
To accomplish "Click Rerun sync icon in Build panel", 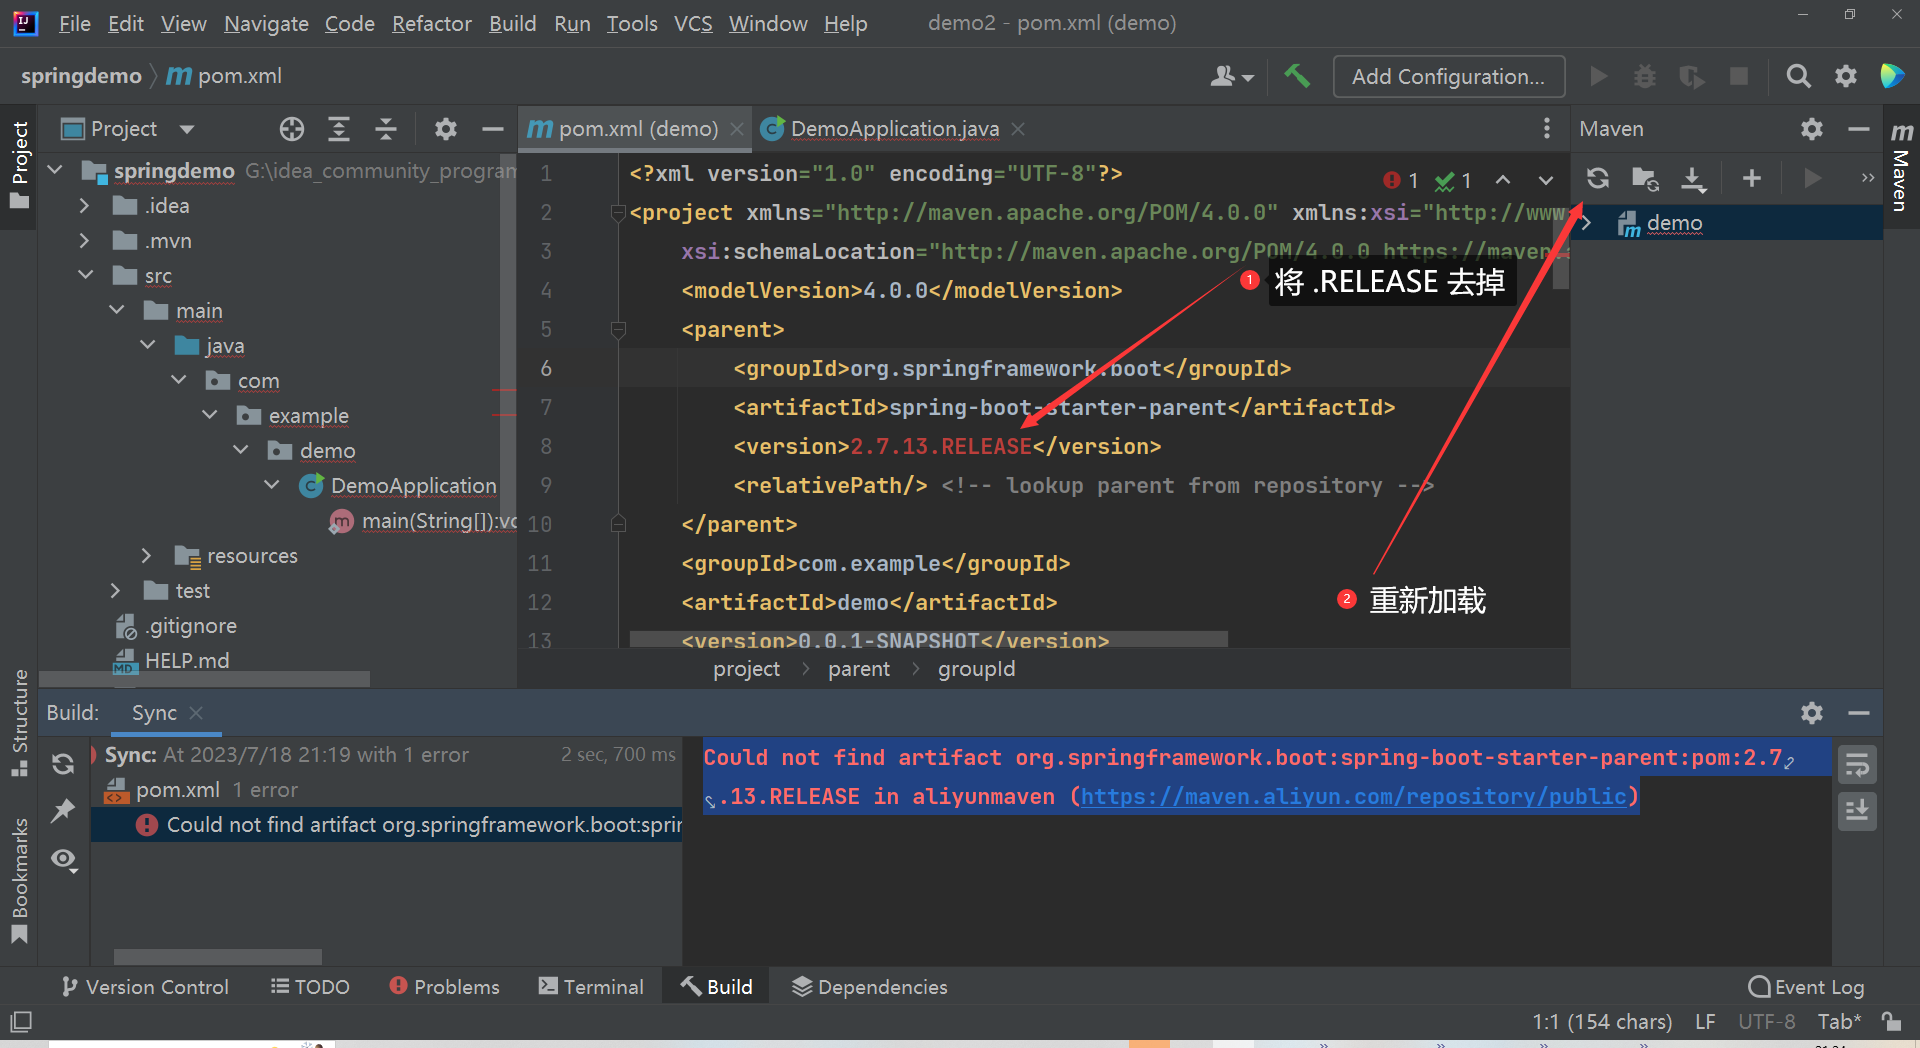I will [63, 764].
